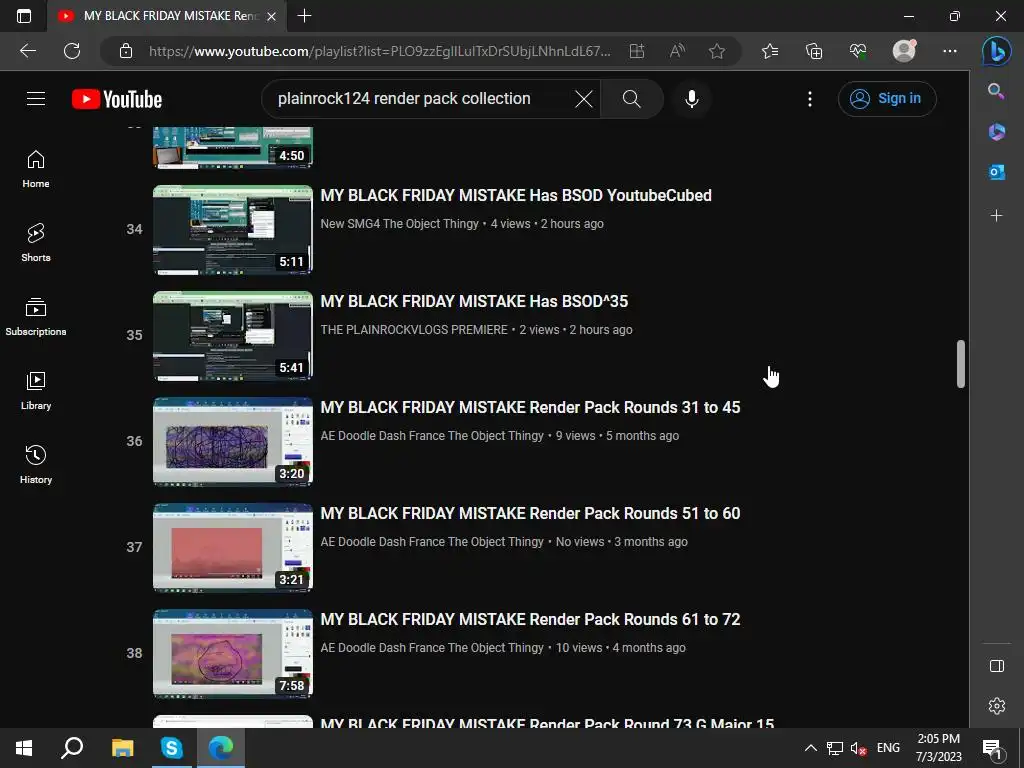Show hidden tray icons chevron
The width and height of the screenshot is (1024, 768).
coord(810,748)
